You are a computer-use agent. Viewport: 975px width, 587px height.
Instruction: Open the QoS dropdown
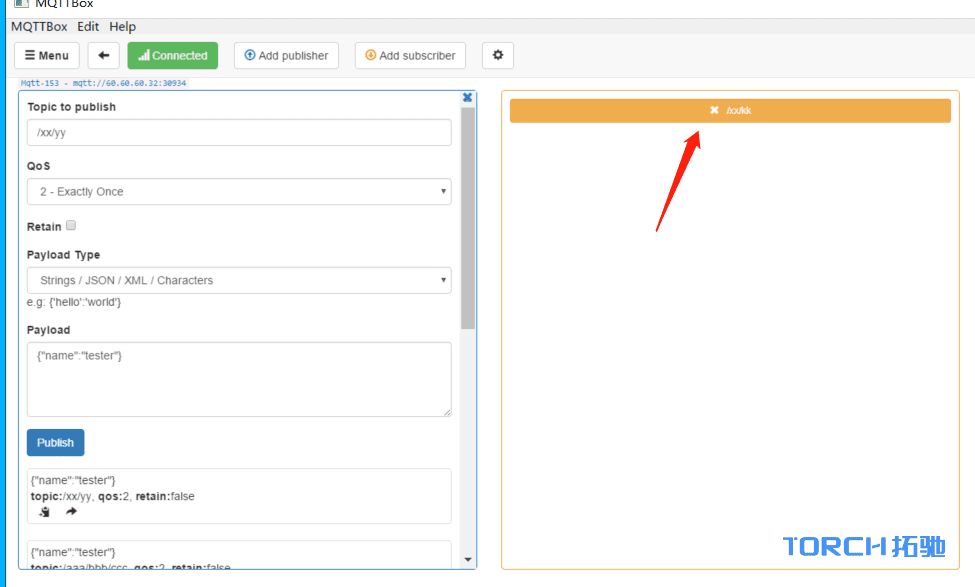pyautogui.click(x=239, y=192)
